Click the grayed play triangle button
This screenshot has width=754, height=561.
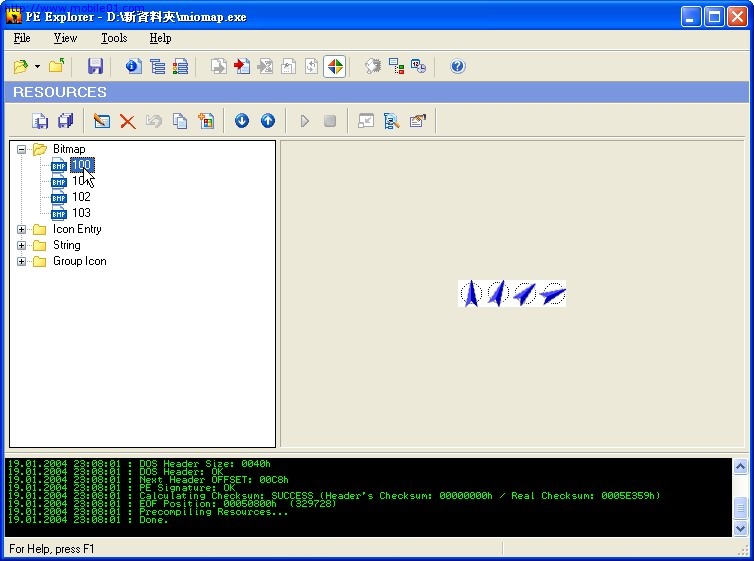pos(304,121)
